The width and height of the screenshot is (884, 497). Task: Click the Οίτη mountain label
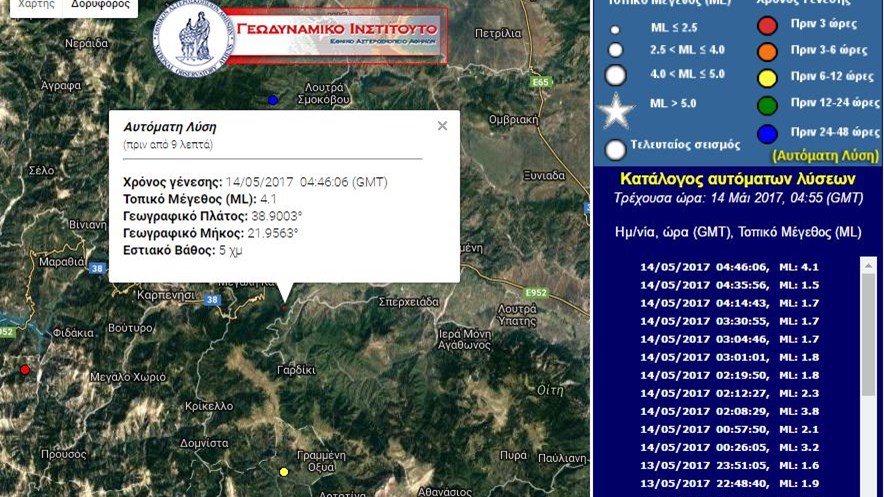(x=550, y=390)
